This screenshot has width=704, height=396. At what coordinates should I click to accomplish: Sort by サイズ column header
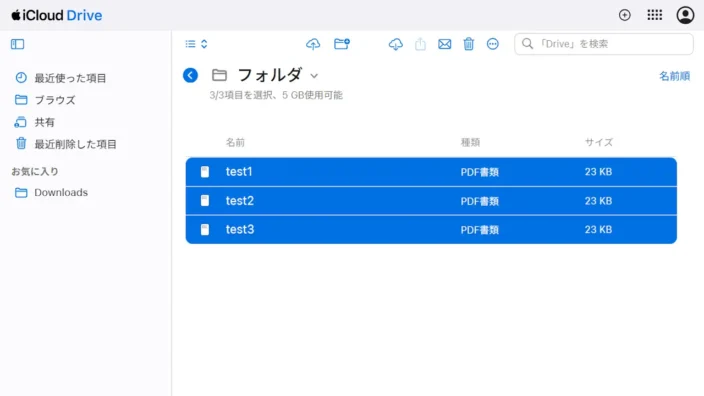pyautogui.click(x=598, y=142)
